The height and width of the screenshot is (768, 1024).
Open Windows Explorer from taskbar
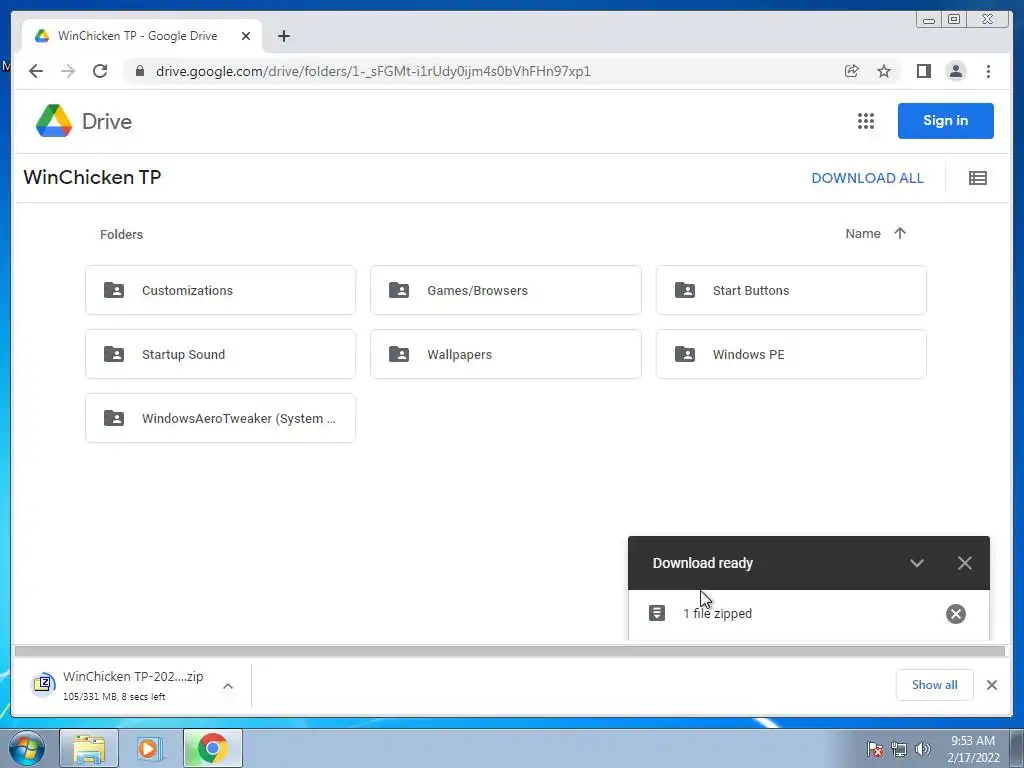point(89,748)
